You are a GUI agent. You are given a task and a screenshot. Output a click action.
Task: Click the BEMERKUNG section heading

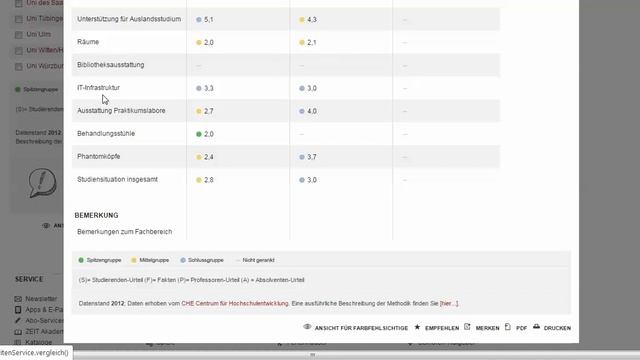click(x=96, y=215)
